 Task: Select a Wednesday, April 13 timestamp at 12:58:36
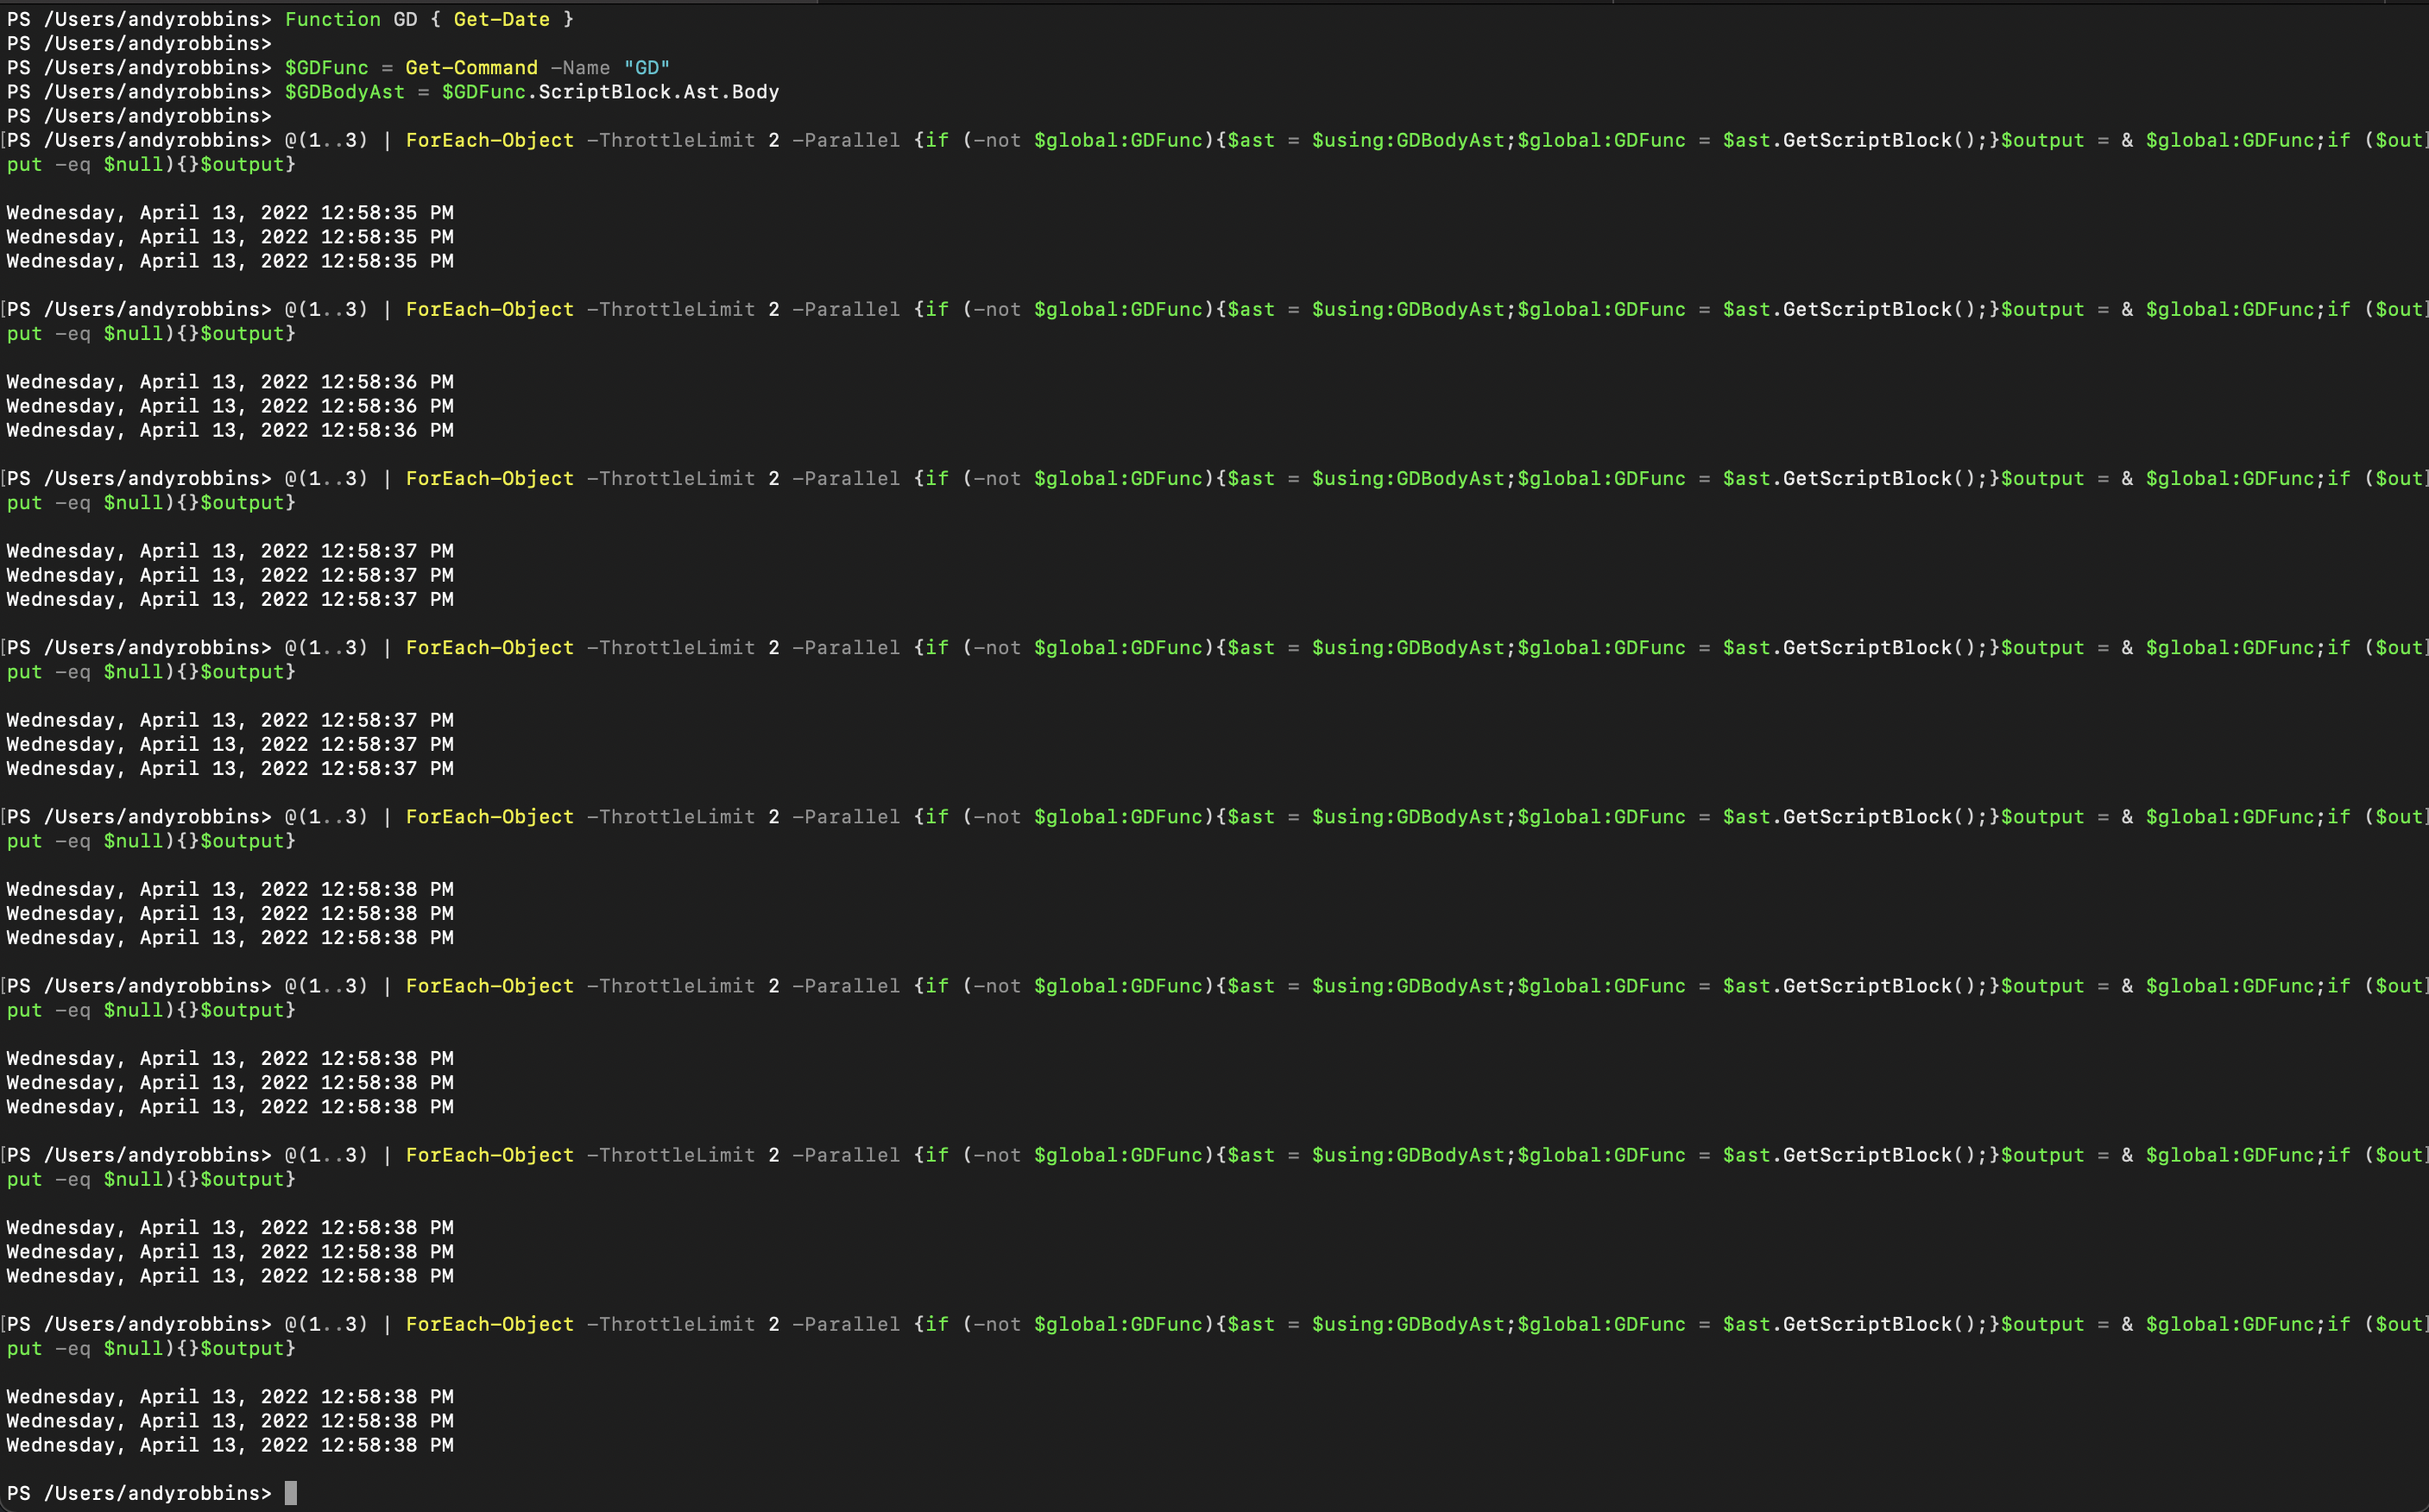[x=230, y=381]
